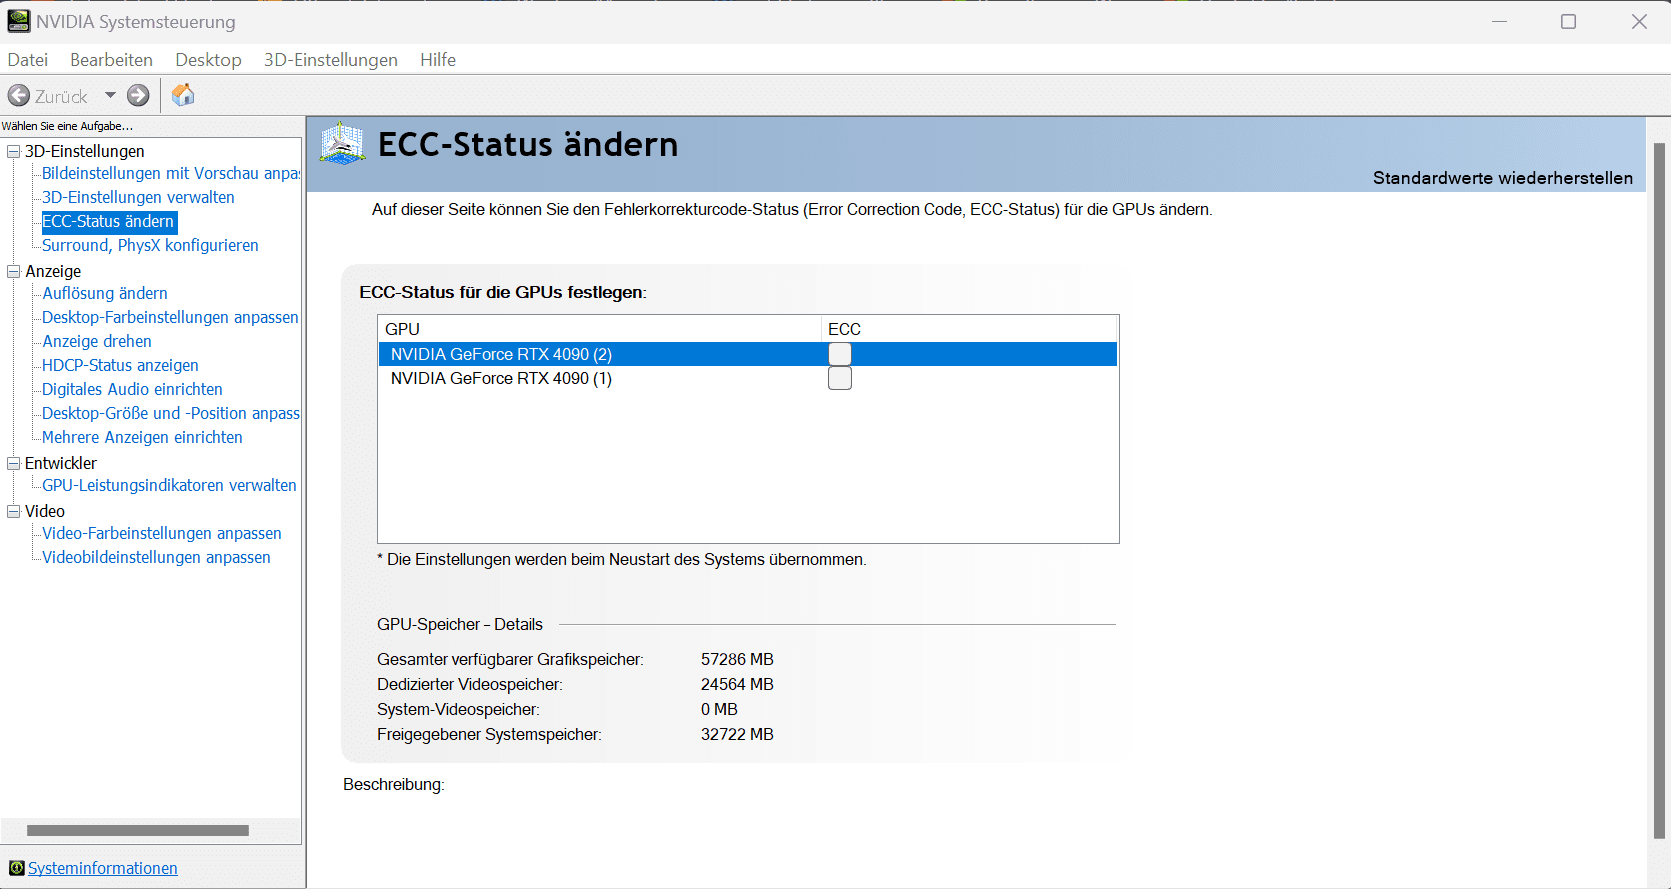Open HDCP-Status anzeigen page
Image resolution: width=1671 pixels, height=889 pixels.
pyautogui.click(x=120, y=365)
